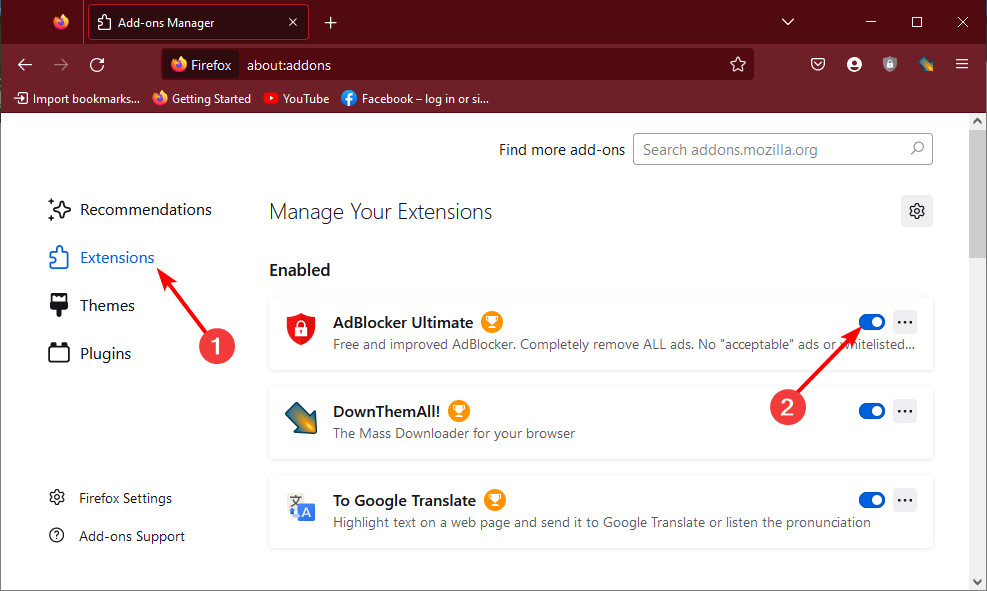Click the DownThemAll! arrow icon

click(301, 418)
